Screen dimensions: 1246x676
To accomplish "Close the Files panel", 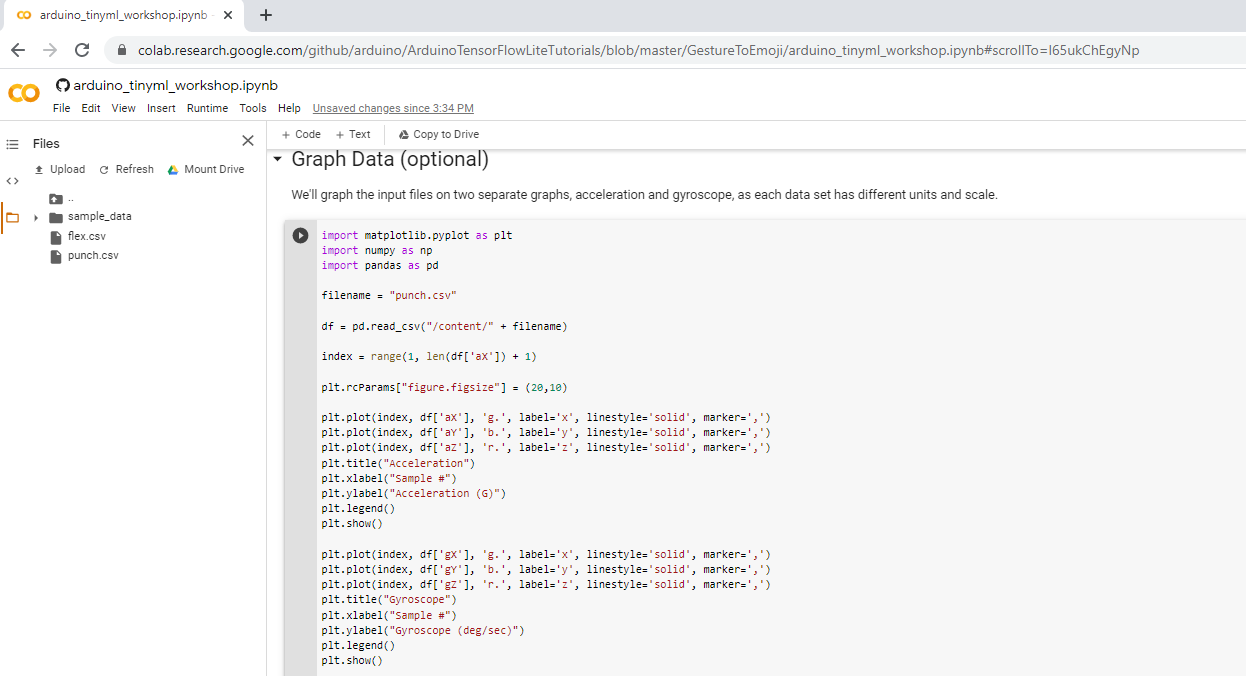I will pyautogui.click(x=248, y=141).
